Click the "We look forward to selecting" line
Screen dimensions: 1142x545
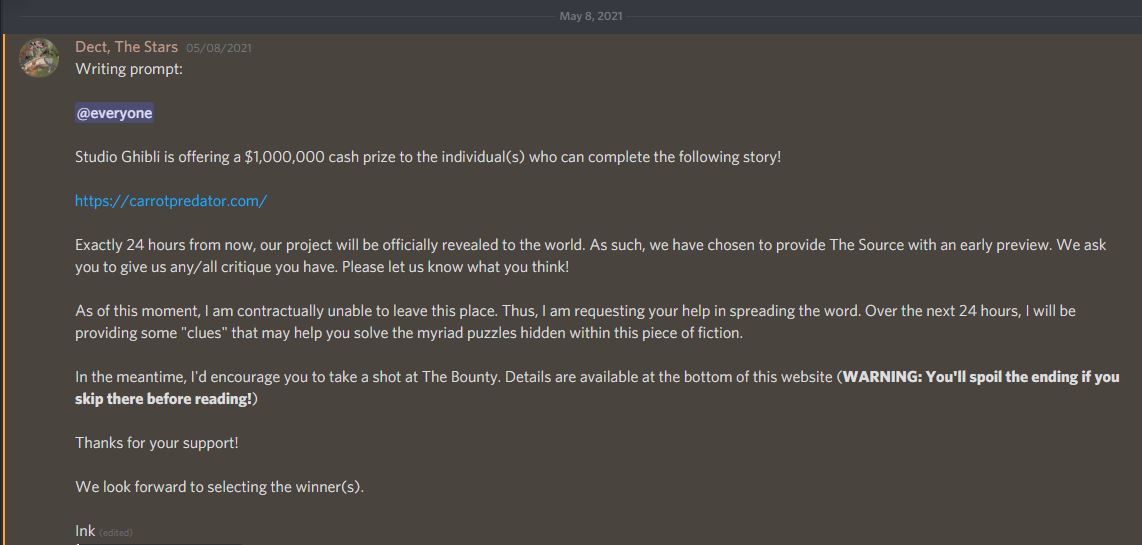[x=219, y=487]
